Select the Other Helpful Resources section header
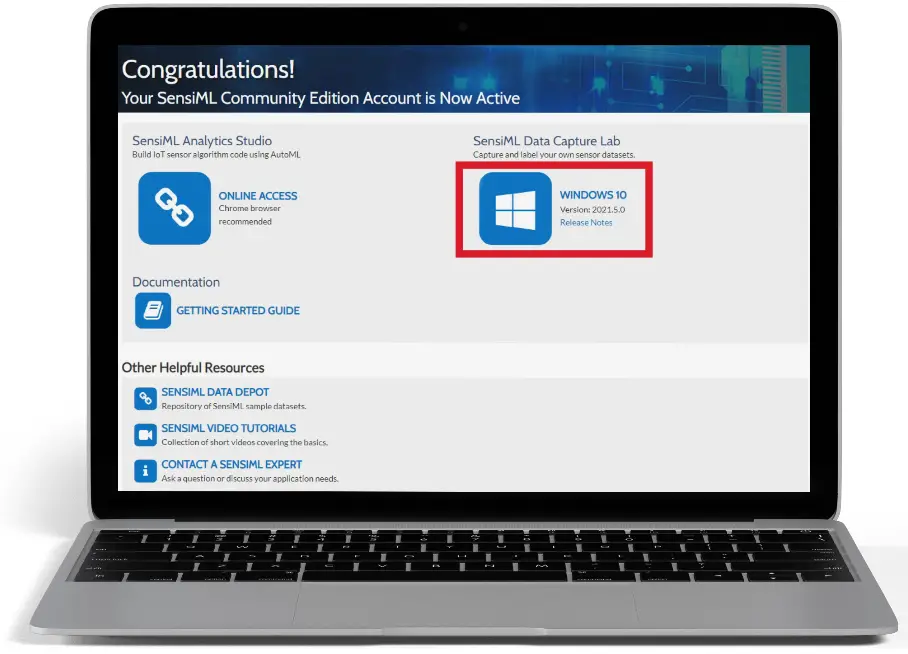Image resolution: width=908 pixels, height=654 pixels. tap(192, 367)
